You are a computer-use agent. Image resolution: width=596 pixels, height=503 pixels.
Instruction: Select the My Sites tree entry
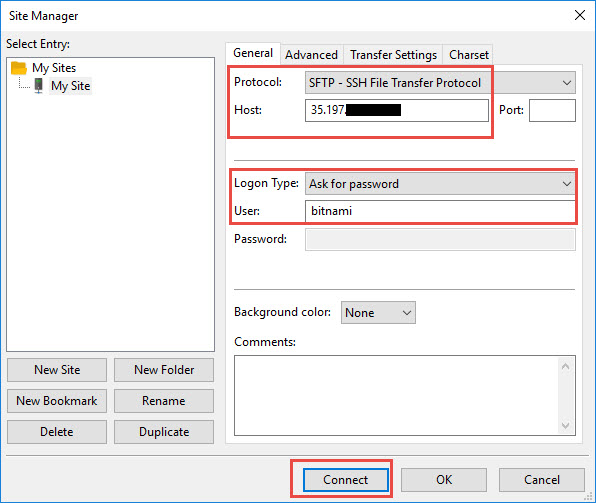(x=54, y=68)
